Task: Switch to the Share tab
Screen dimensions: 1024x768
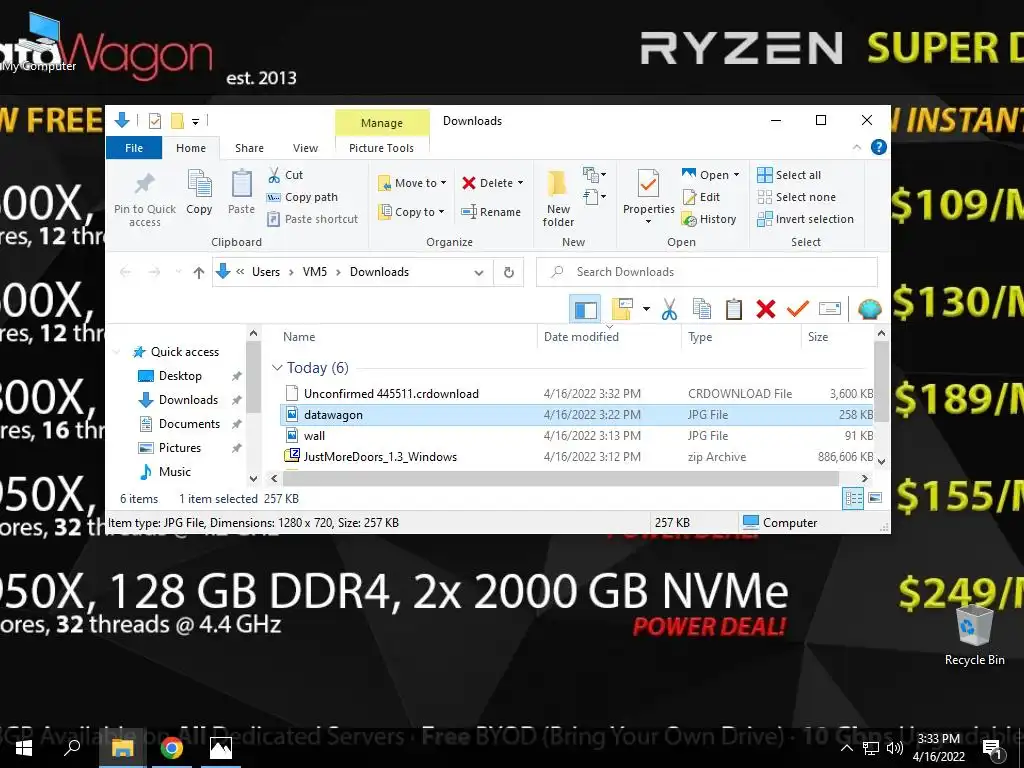Action: pos(249,148)
